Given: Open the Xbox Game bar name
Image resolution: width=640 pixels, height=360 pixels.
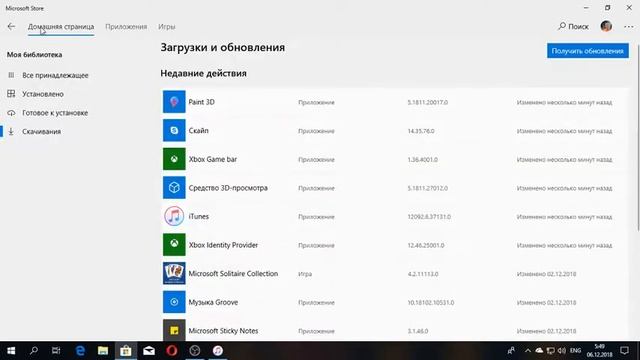Looking at the screenshot, I should click(213, 159).
